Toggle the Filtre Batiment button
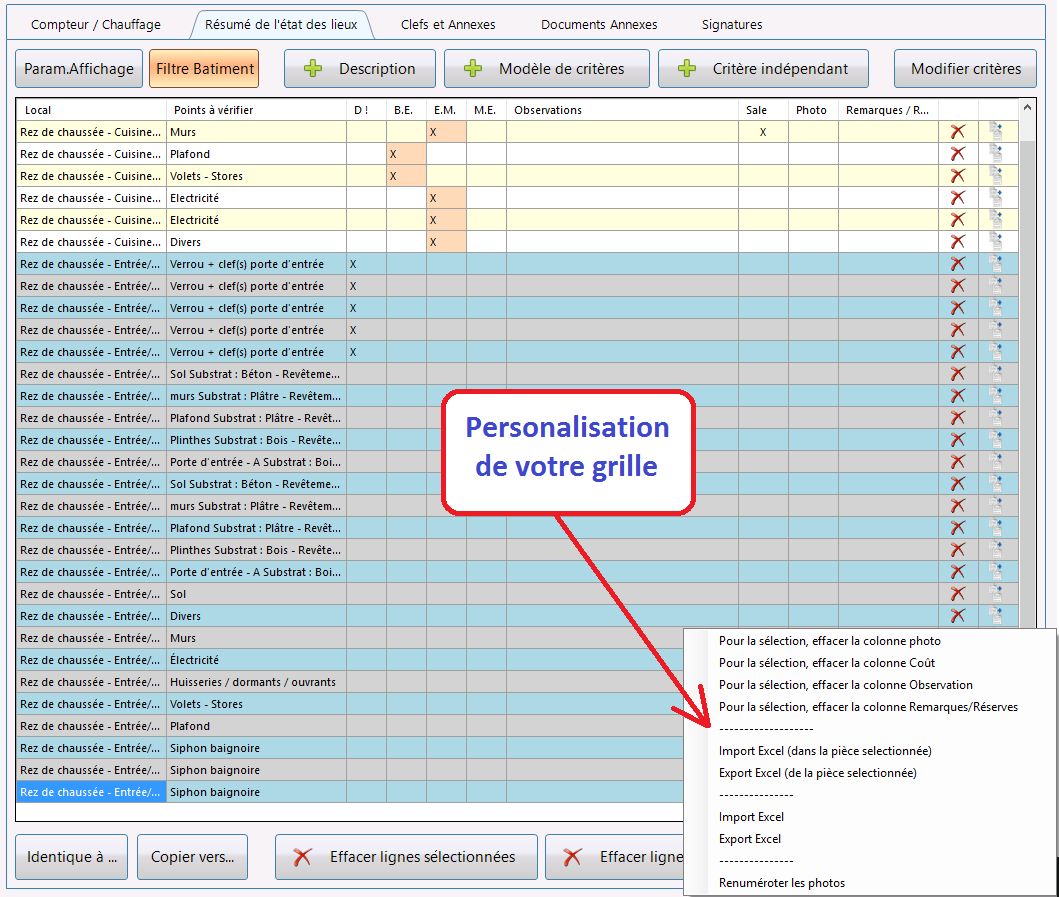Viewport: 1059px width, 897px height. tap(205, 68)
